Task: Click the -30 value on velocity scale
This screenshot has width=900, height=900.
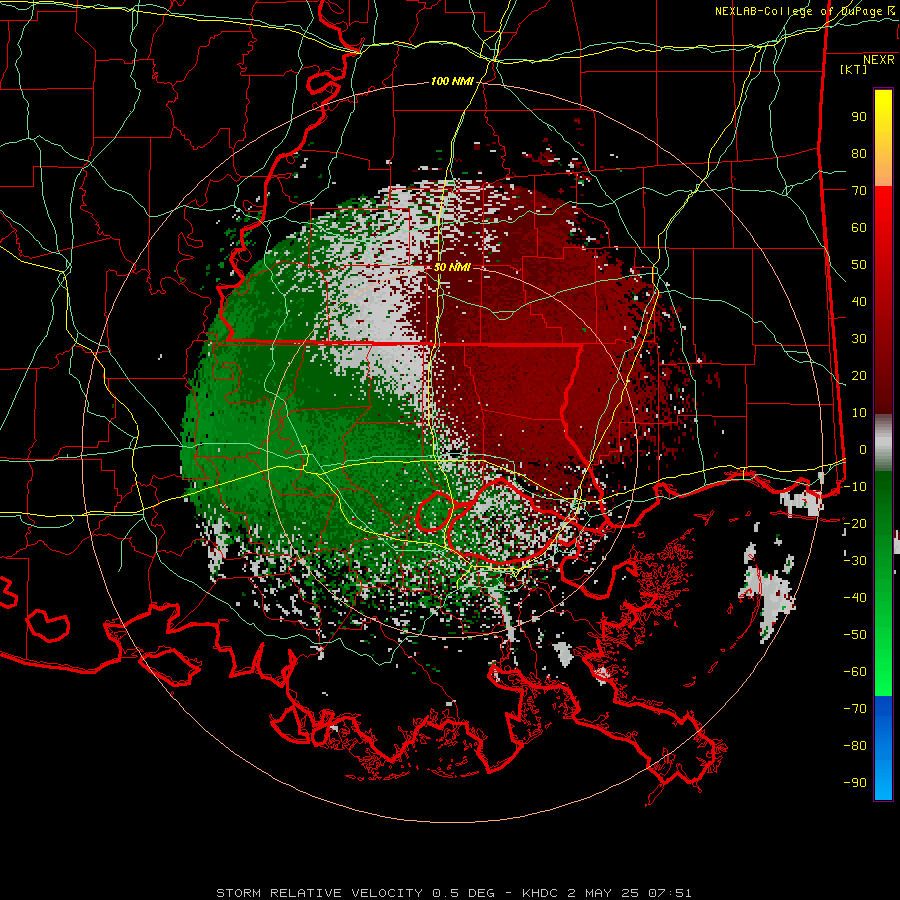Action: pyautogui.click(x=855, y=561)
